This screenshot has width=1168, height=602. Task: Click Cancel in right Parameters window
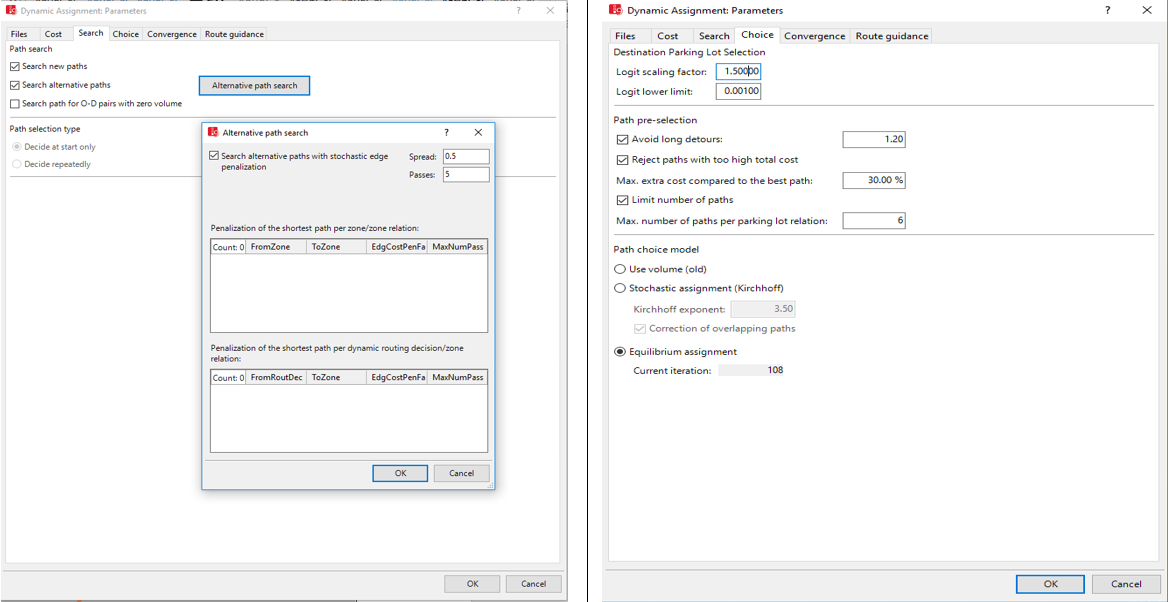pyautogui.click(x=1126, y=583)
